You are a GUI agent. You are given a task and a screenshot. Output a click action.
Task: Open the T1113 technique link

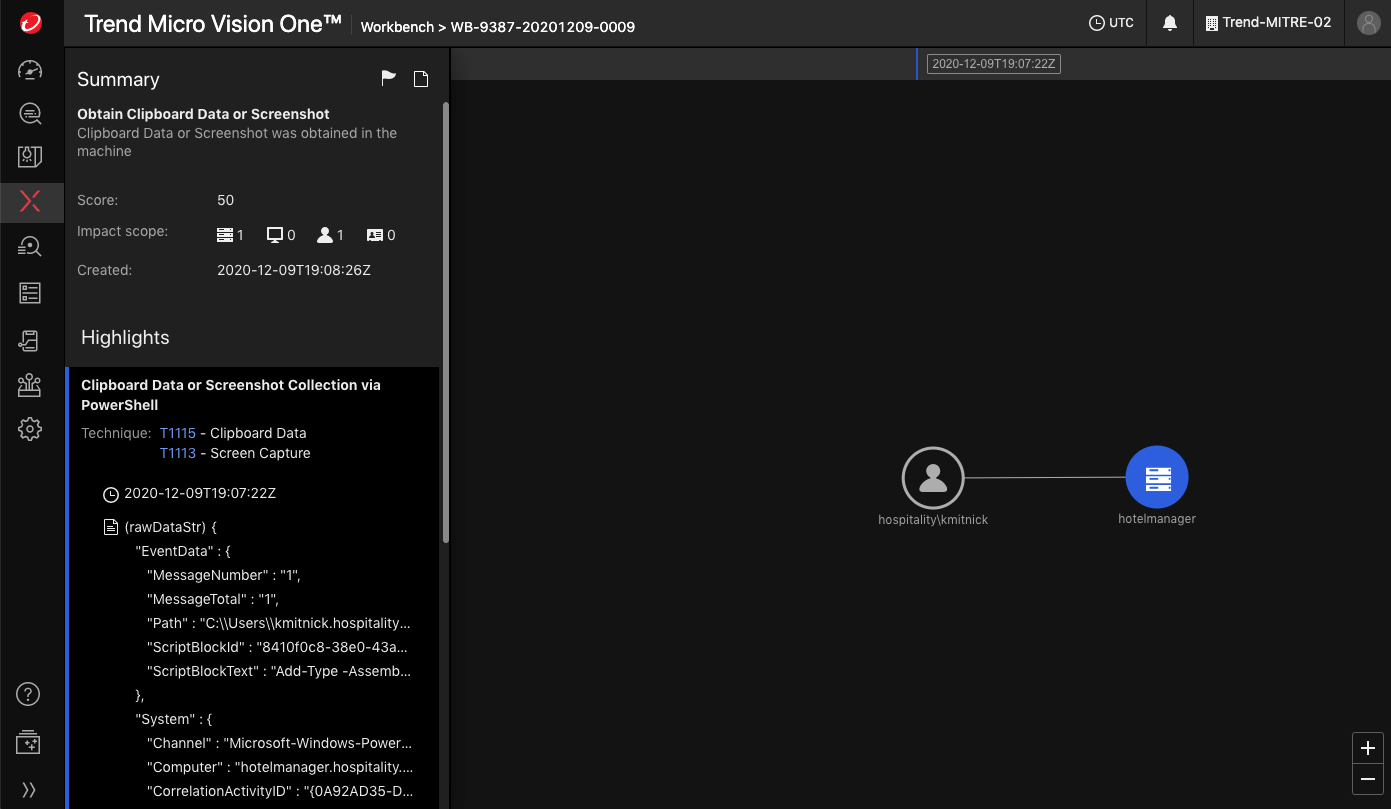pos(178,453)
